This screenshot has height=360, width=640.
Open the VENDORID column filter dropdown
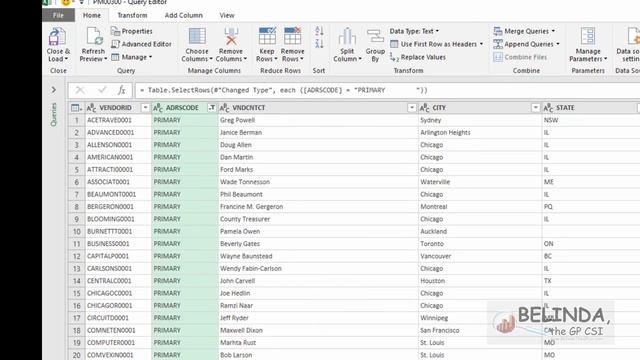(x=145, y=108)
